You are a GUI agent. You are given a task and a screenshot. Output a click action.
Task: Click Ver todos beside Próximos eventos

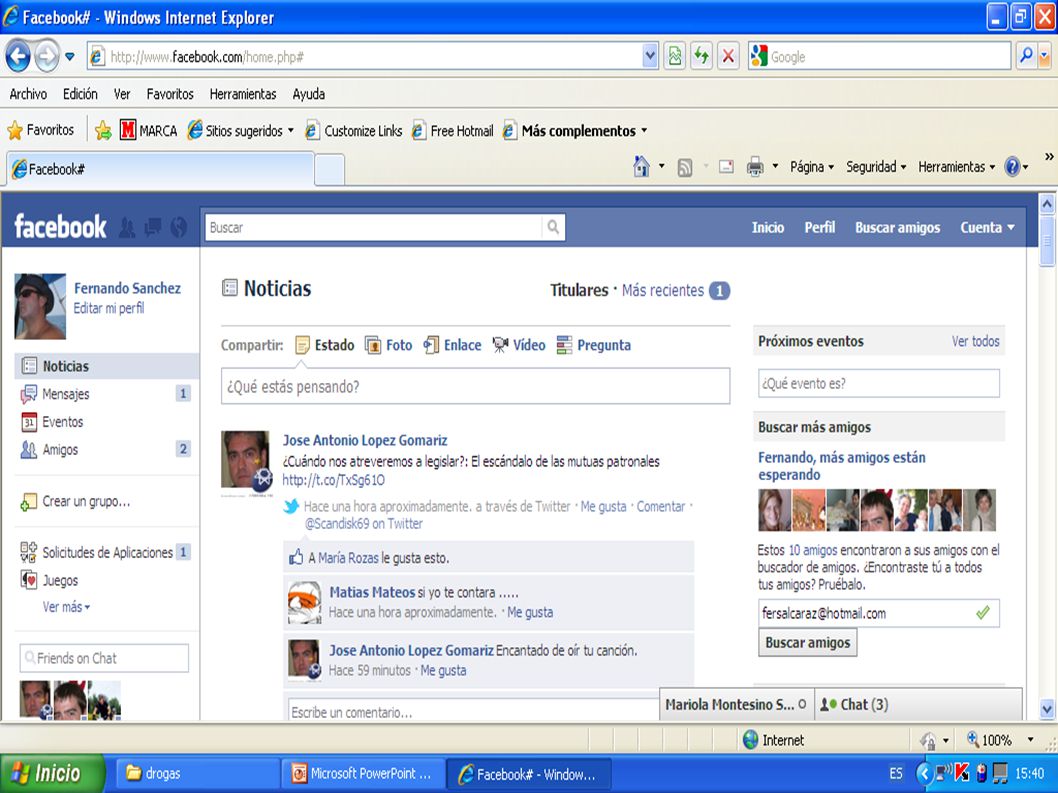tap(975, 341)
